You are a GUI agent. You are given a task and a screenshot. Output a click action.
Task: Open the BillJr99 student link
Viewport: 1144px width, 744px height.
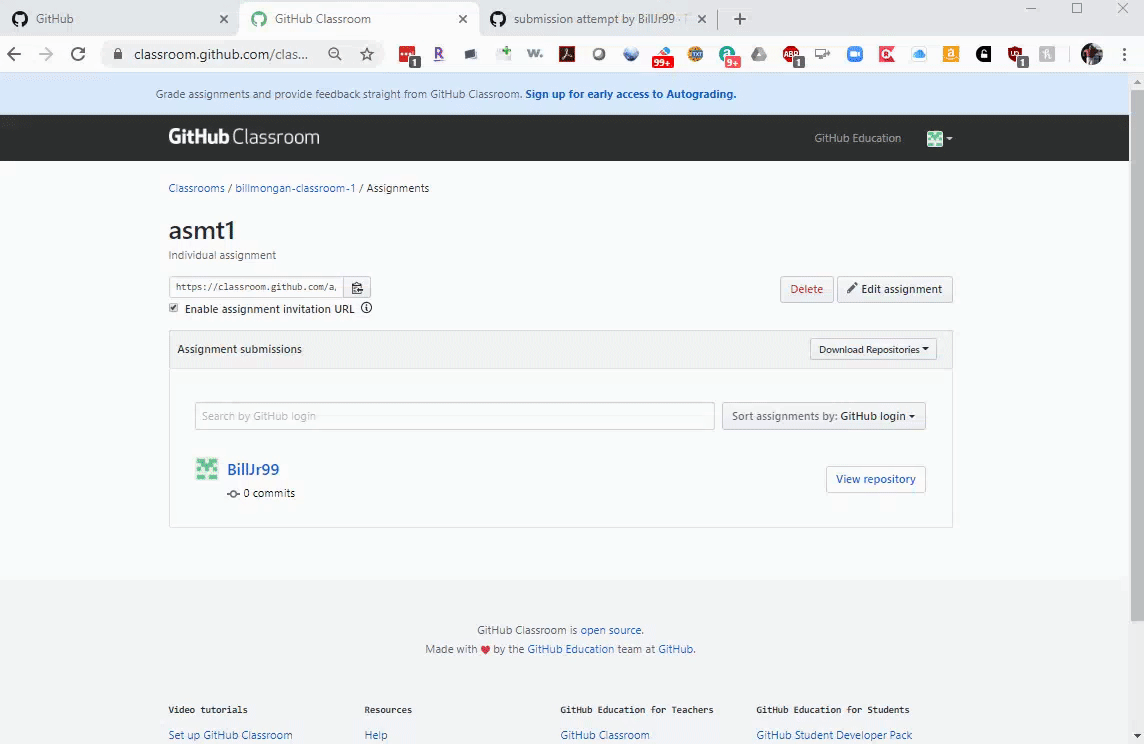[253, 469]
